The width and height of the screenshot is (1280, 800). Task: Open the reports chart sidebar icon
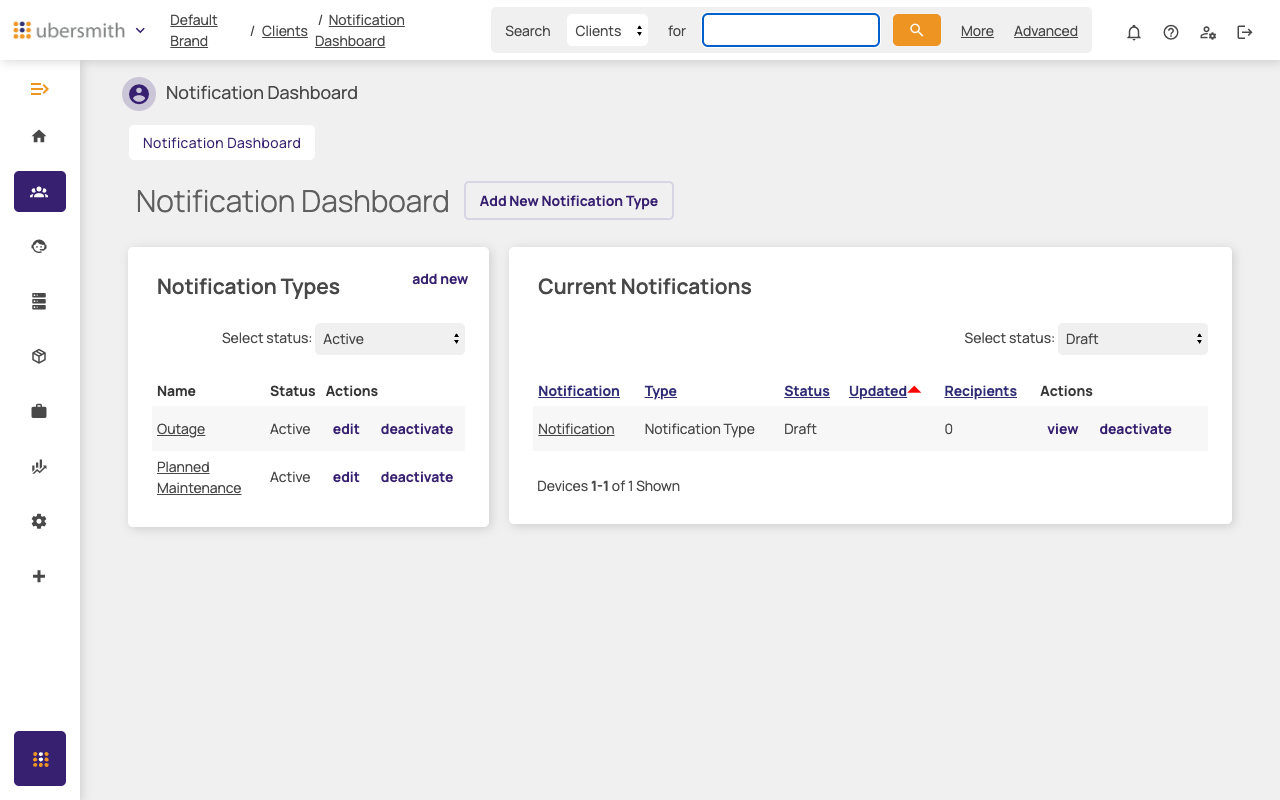click(39, 466)
